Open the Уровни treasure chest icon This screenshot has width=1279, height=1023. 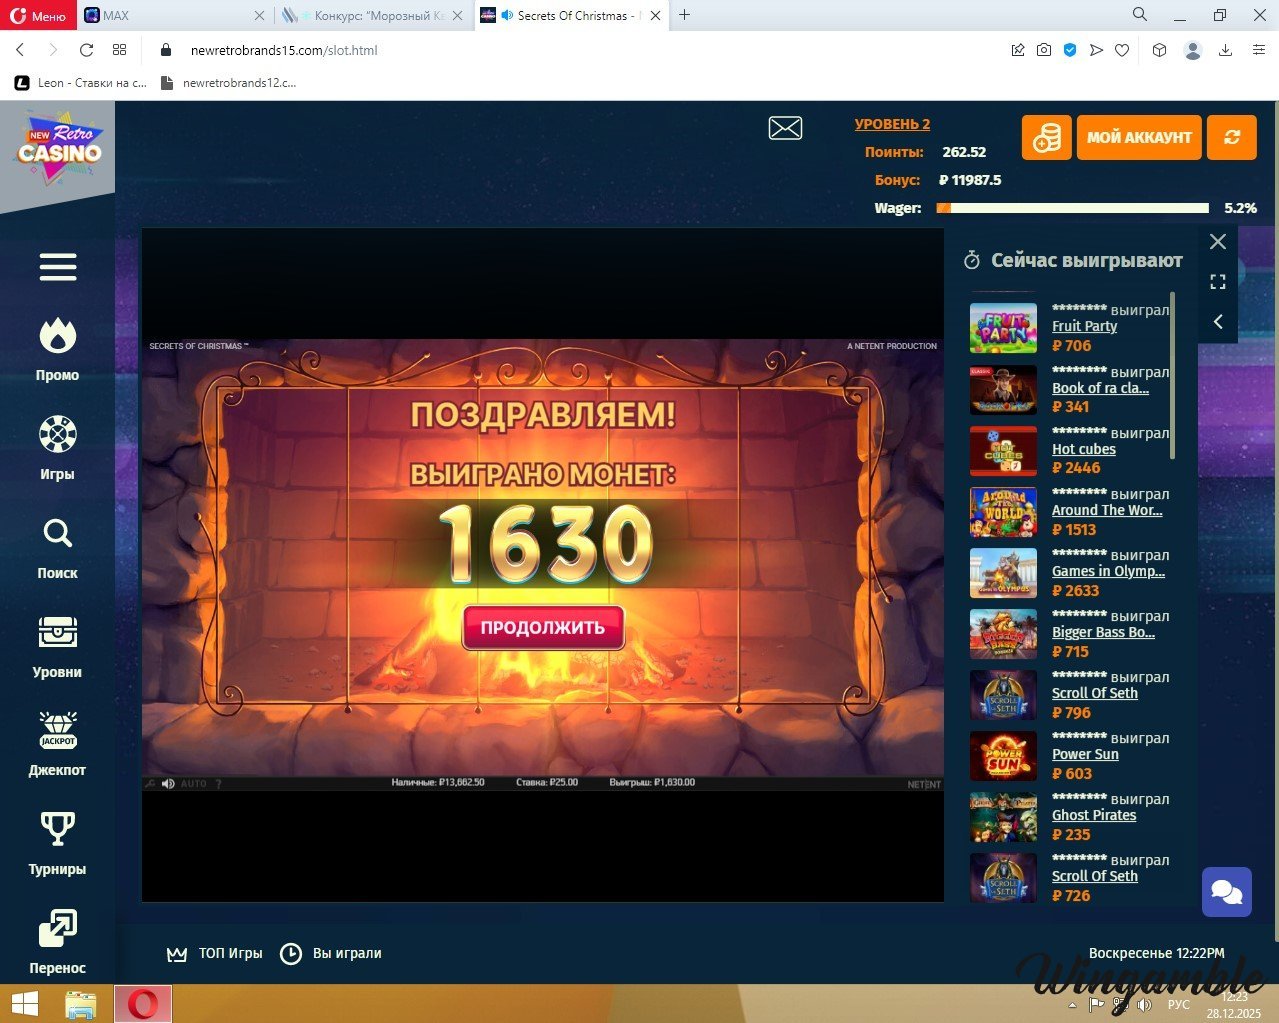[x=57, y=633]
